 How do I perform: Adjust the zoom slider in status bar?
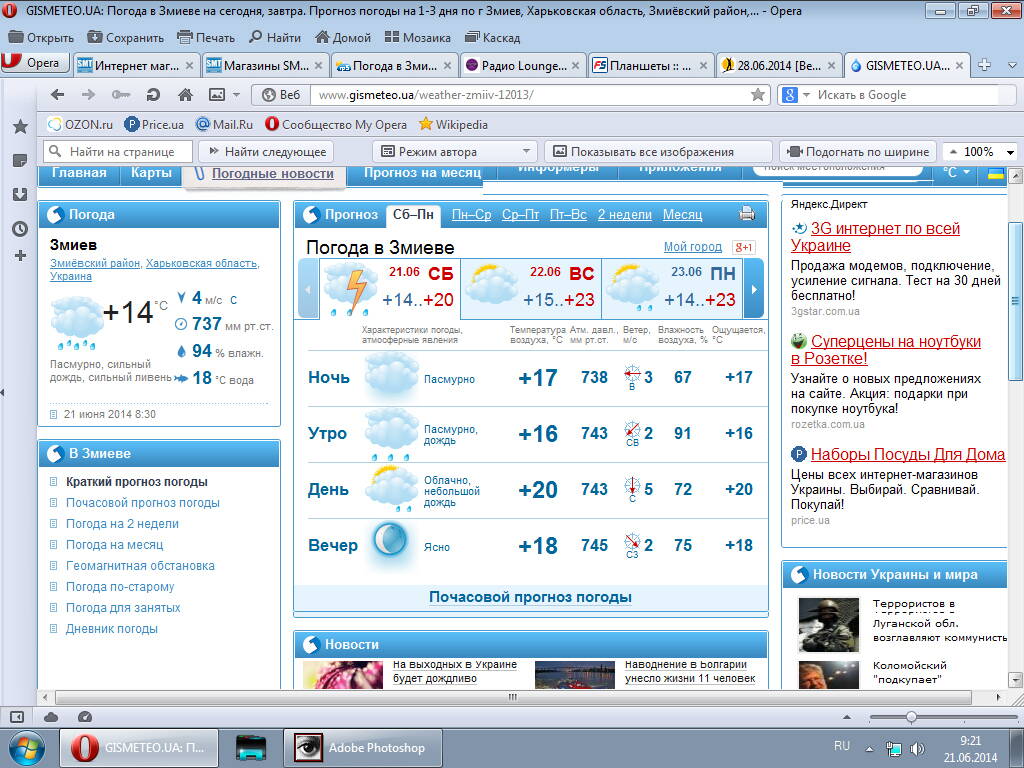pos(911,717)
